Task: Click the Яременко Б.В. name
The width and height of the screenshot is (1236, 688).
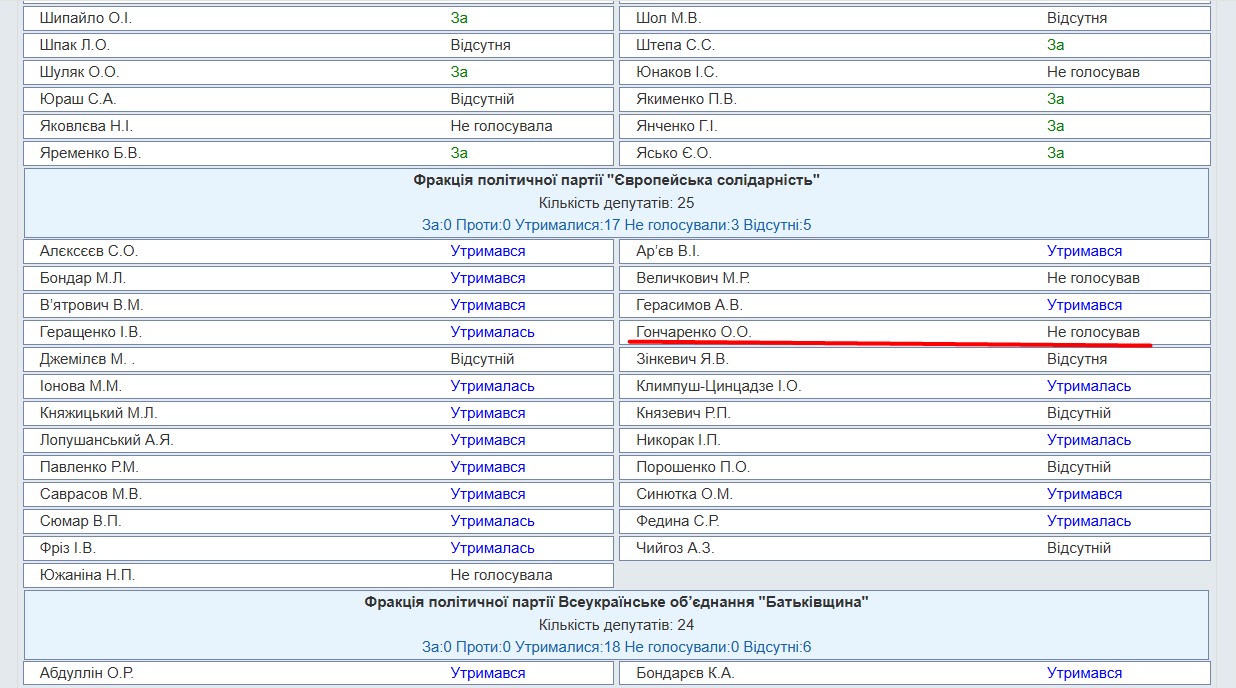Action: pos(90,153)
